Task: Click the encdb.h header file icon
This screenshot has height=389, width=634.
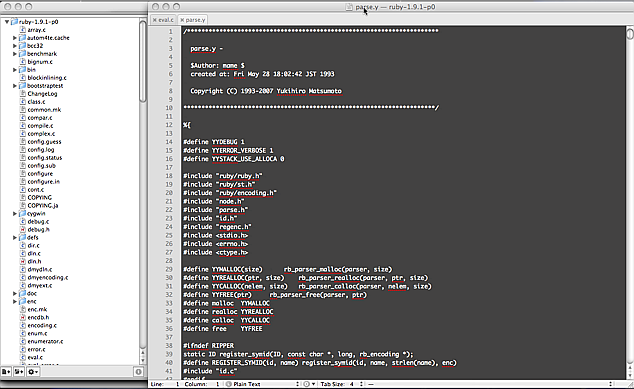Action: 23,317
